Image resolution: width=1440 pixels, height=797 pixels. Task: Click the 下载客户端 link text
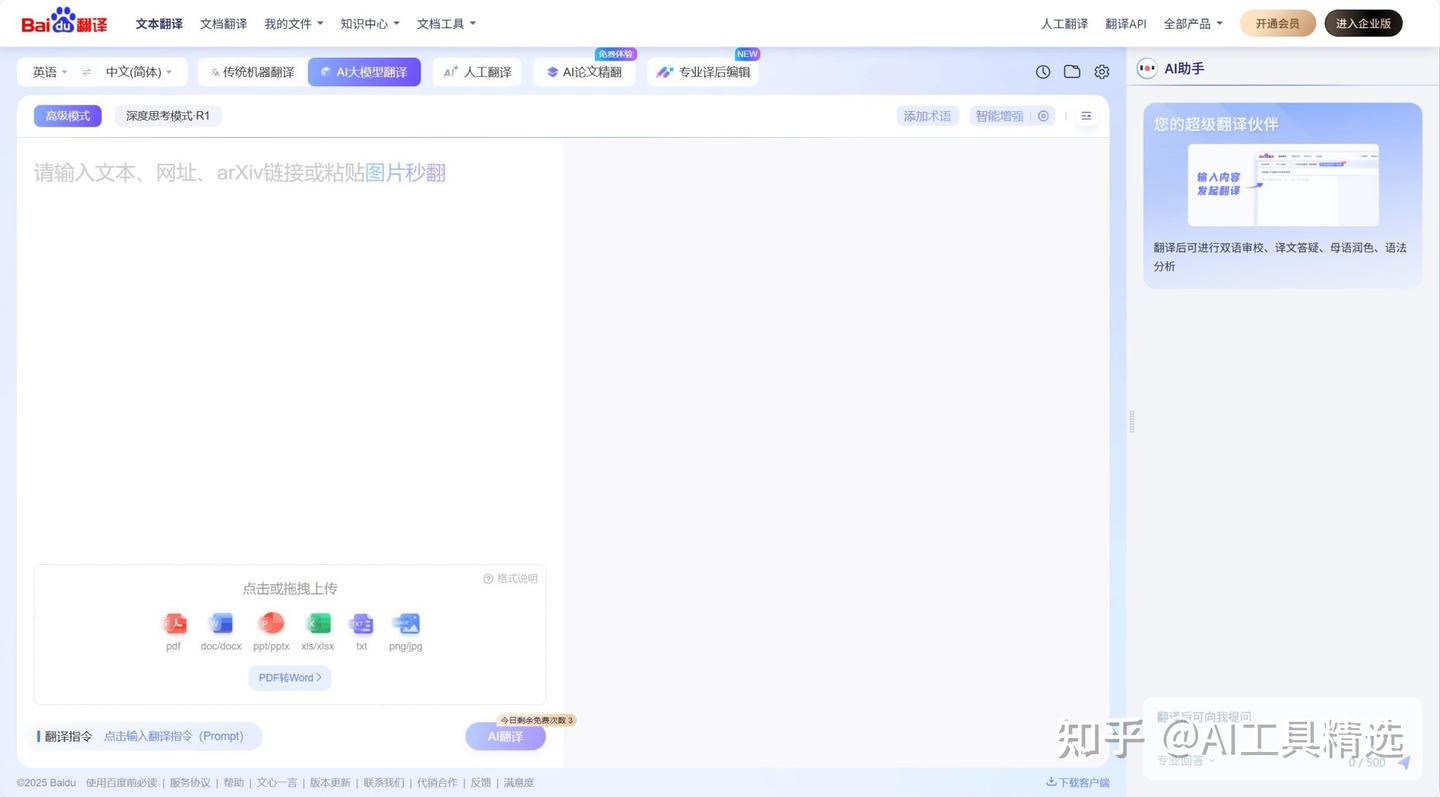click(1084, 783)
